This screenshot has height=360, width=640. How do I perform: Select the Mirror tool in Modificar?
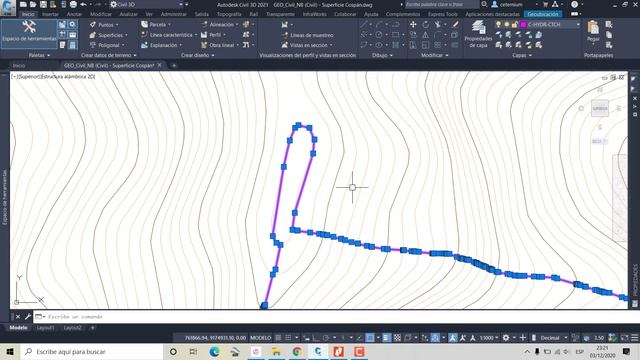coord(425,35)
